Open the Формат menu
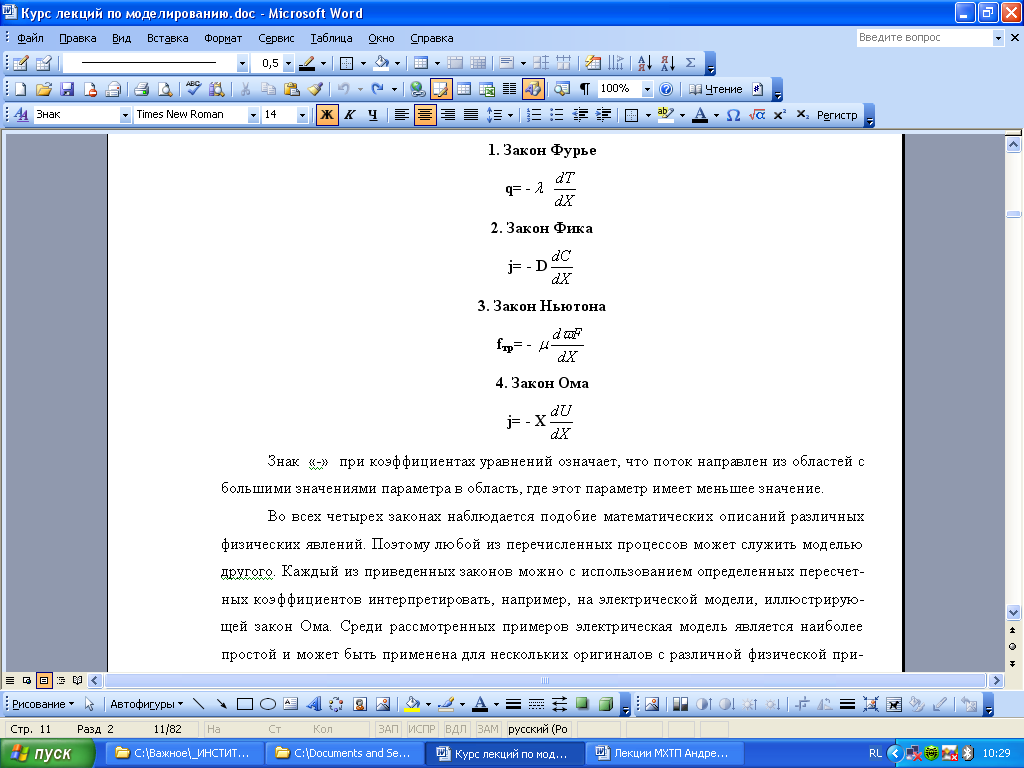1024x768 pixels. pyautogui.click(x=223, y=38)
